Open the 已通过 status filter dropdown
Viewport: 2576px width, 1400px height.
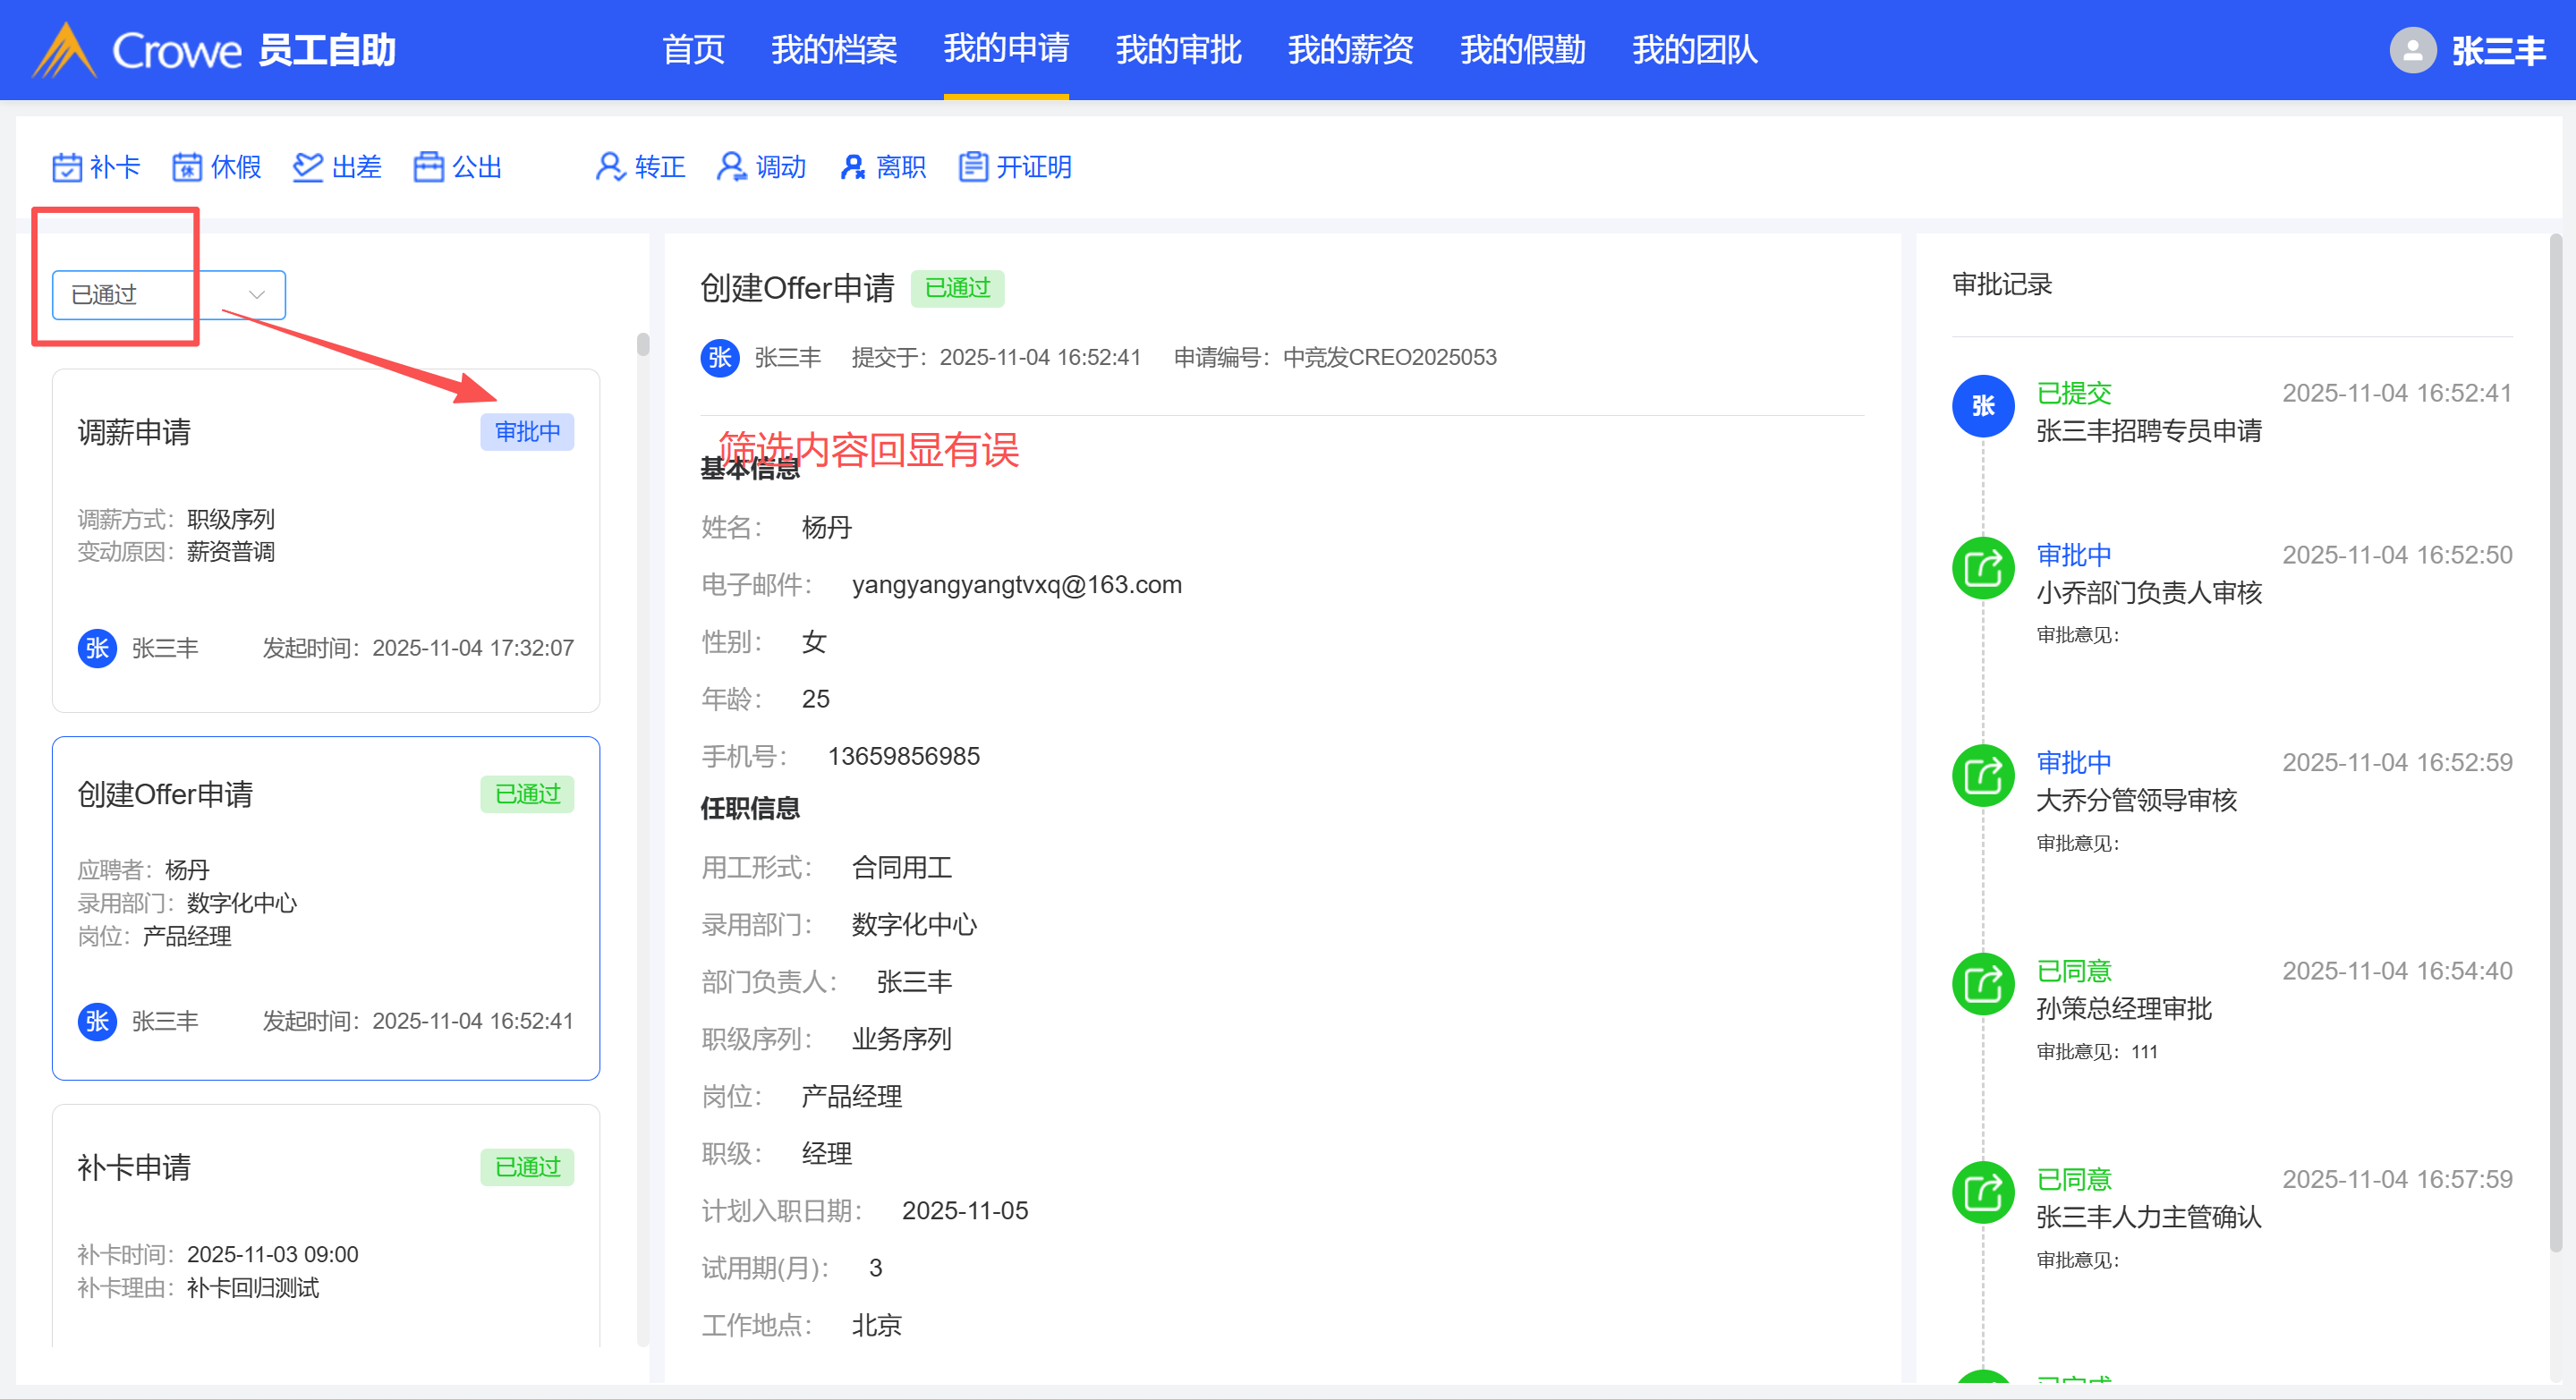tap(168, 295)
